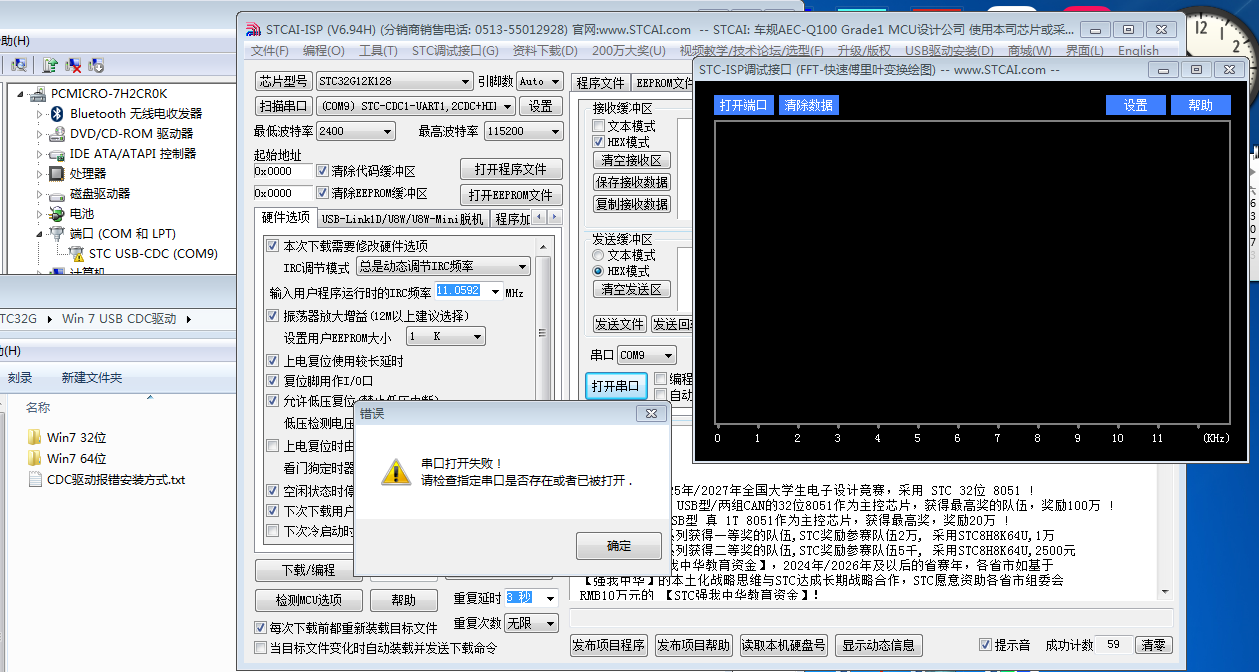Open 文件(F) menu in STCAI-ISP
1259x672 pixels.
point(270,51)
